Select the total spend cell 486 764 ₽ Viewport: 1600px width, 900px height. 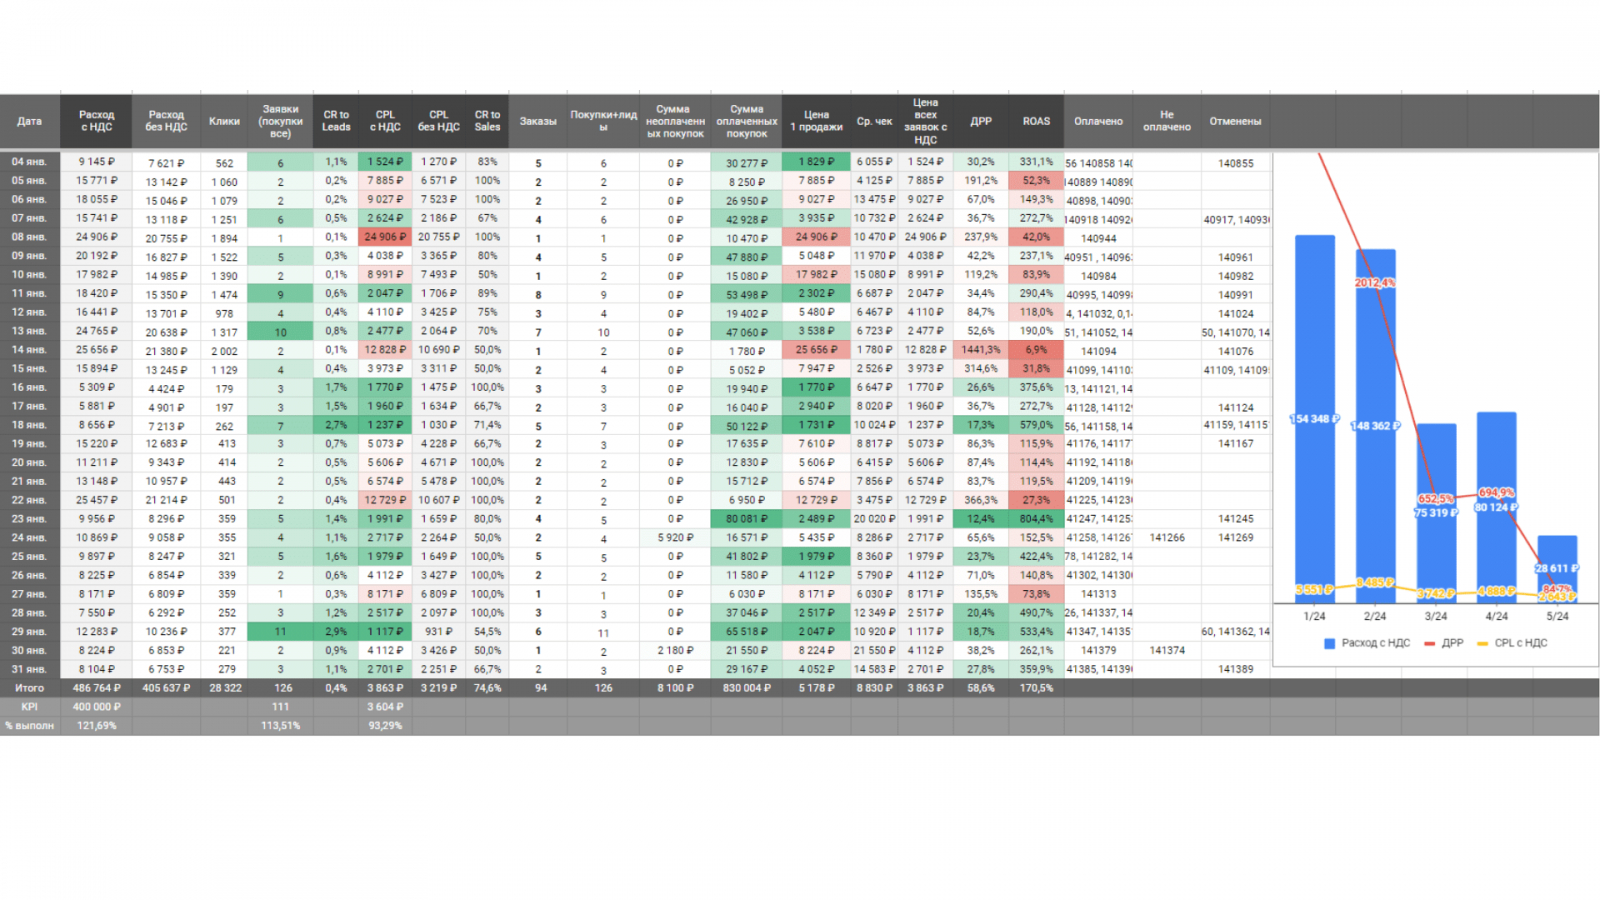[96, 688]
